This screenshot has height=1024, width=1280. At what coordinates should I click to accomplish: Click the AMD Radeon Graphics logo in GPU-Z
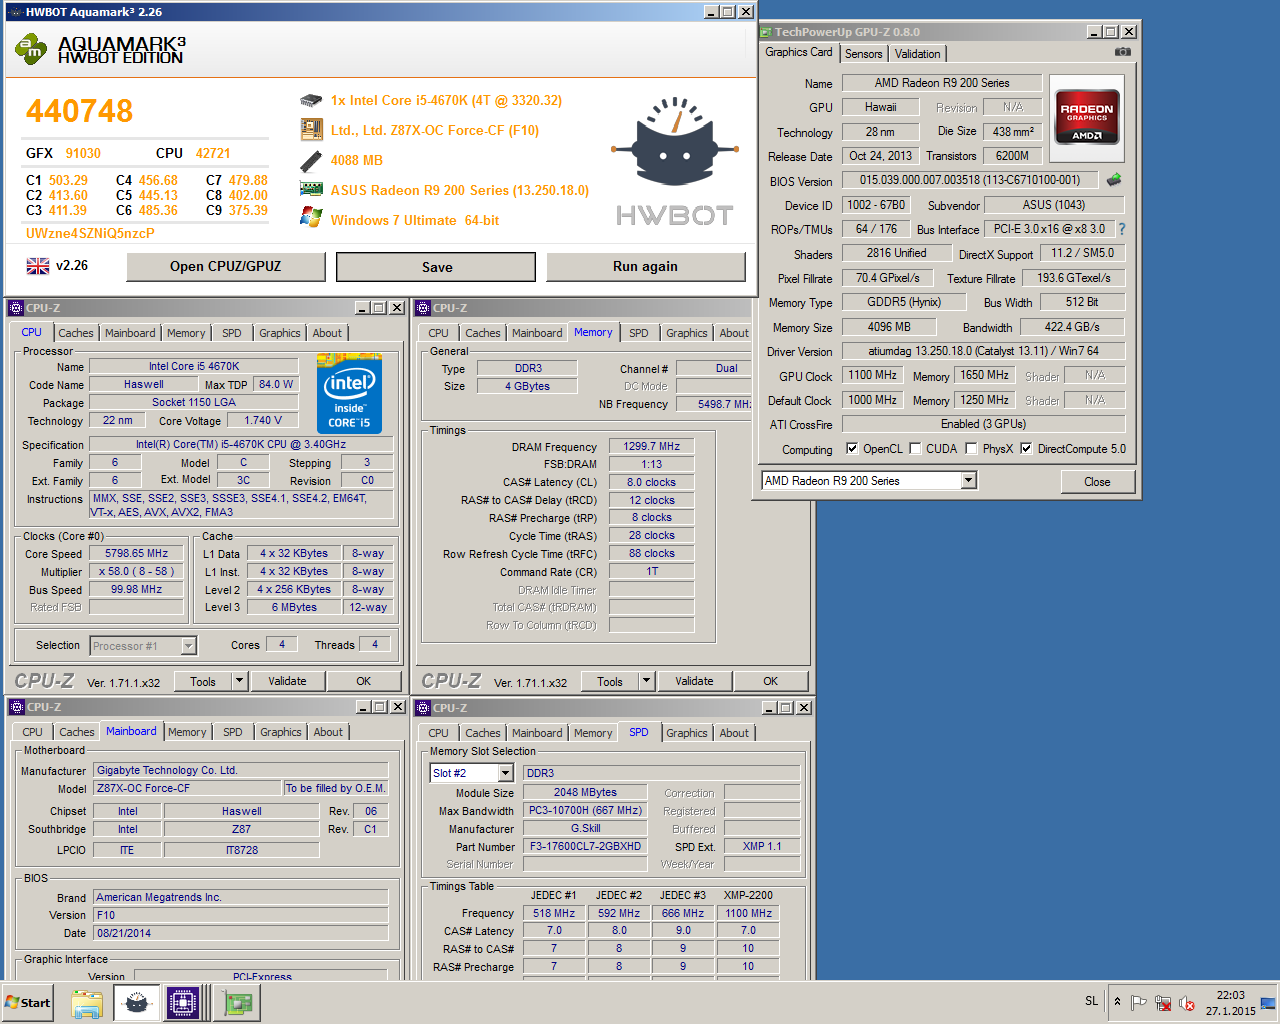pos(1087,119)
